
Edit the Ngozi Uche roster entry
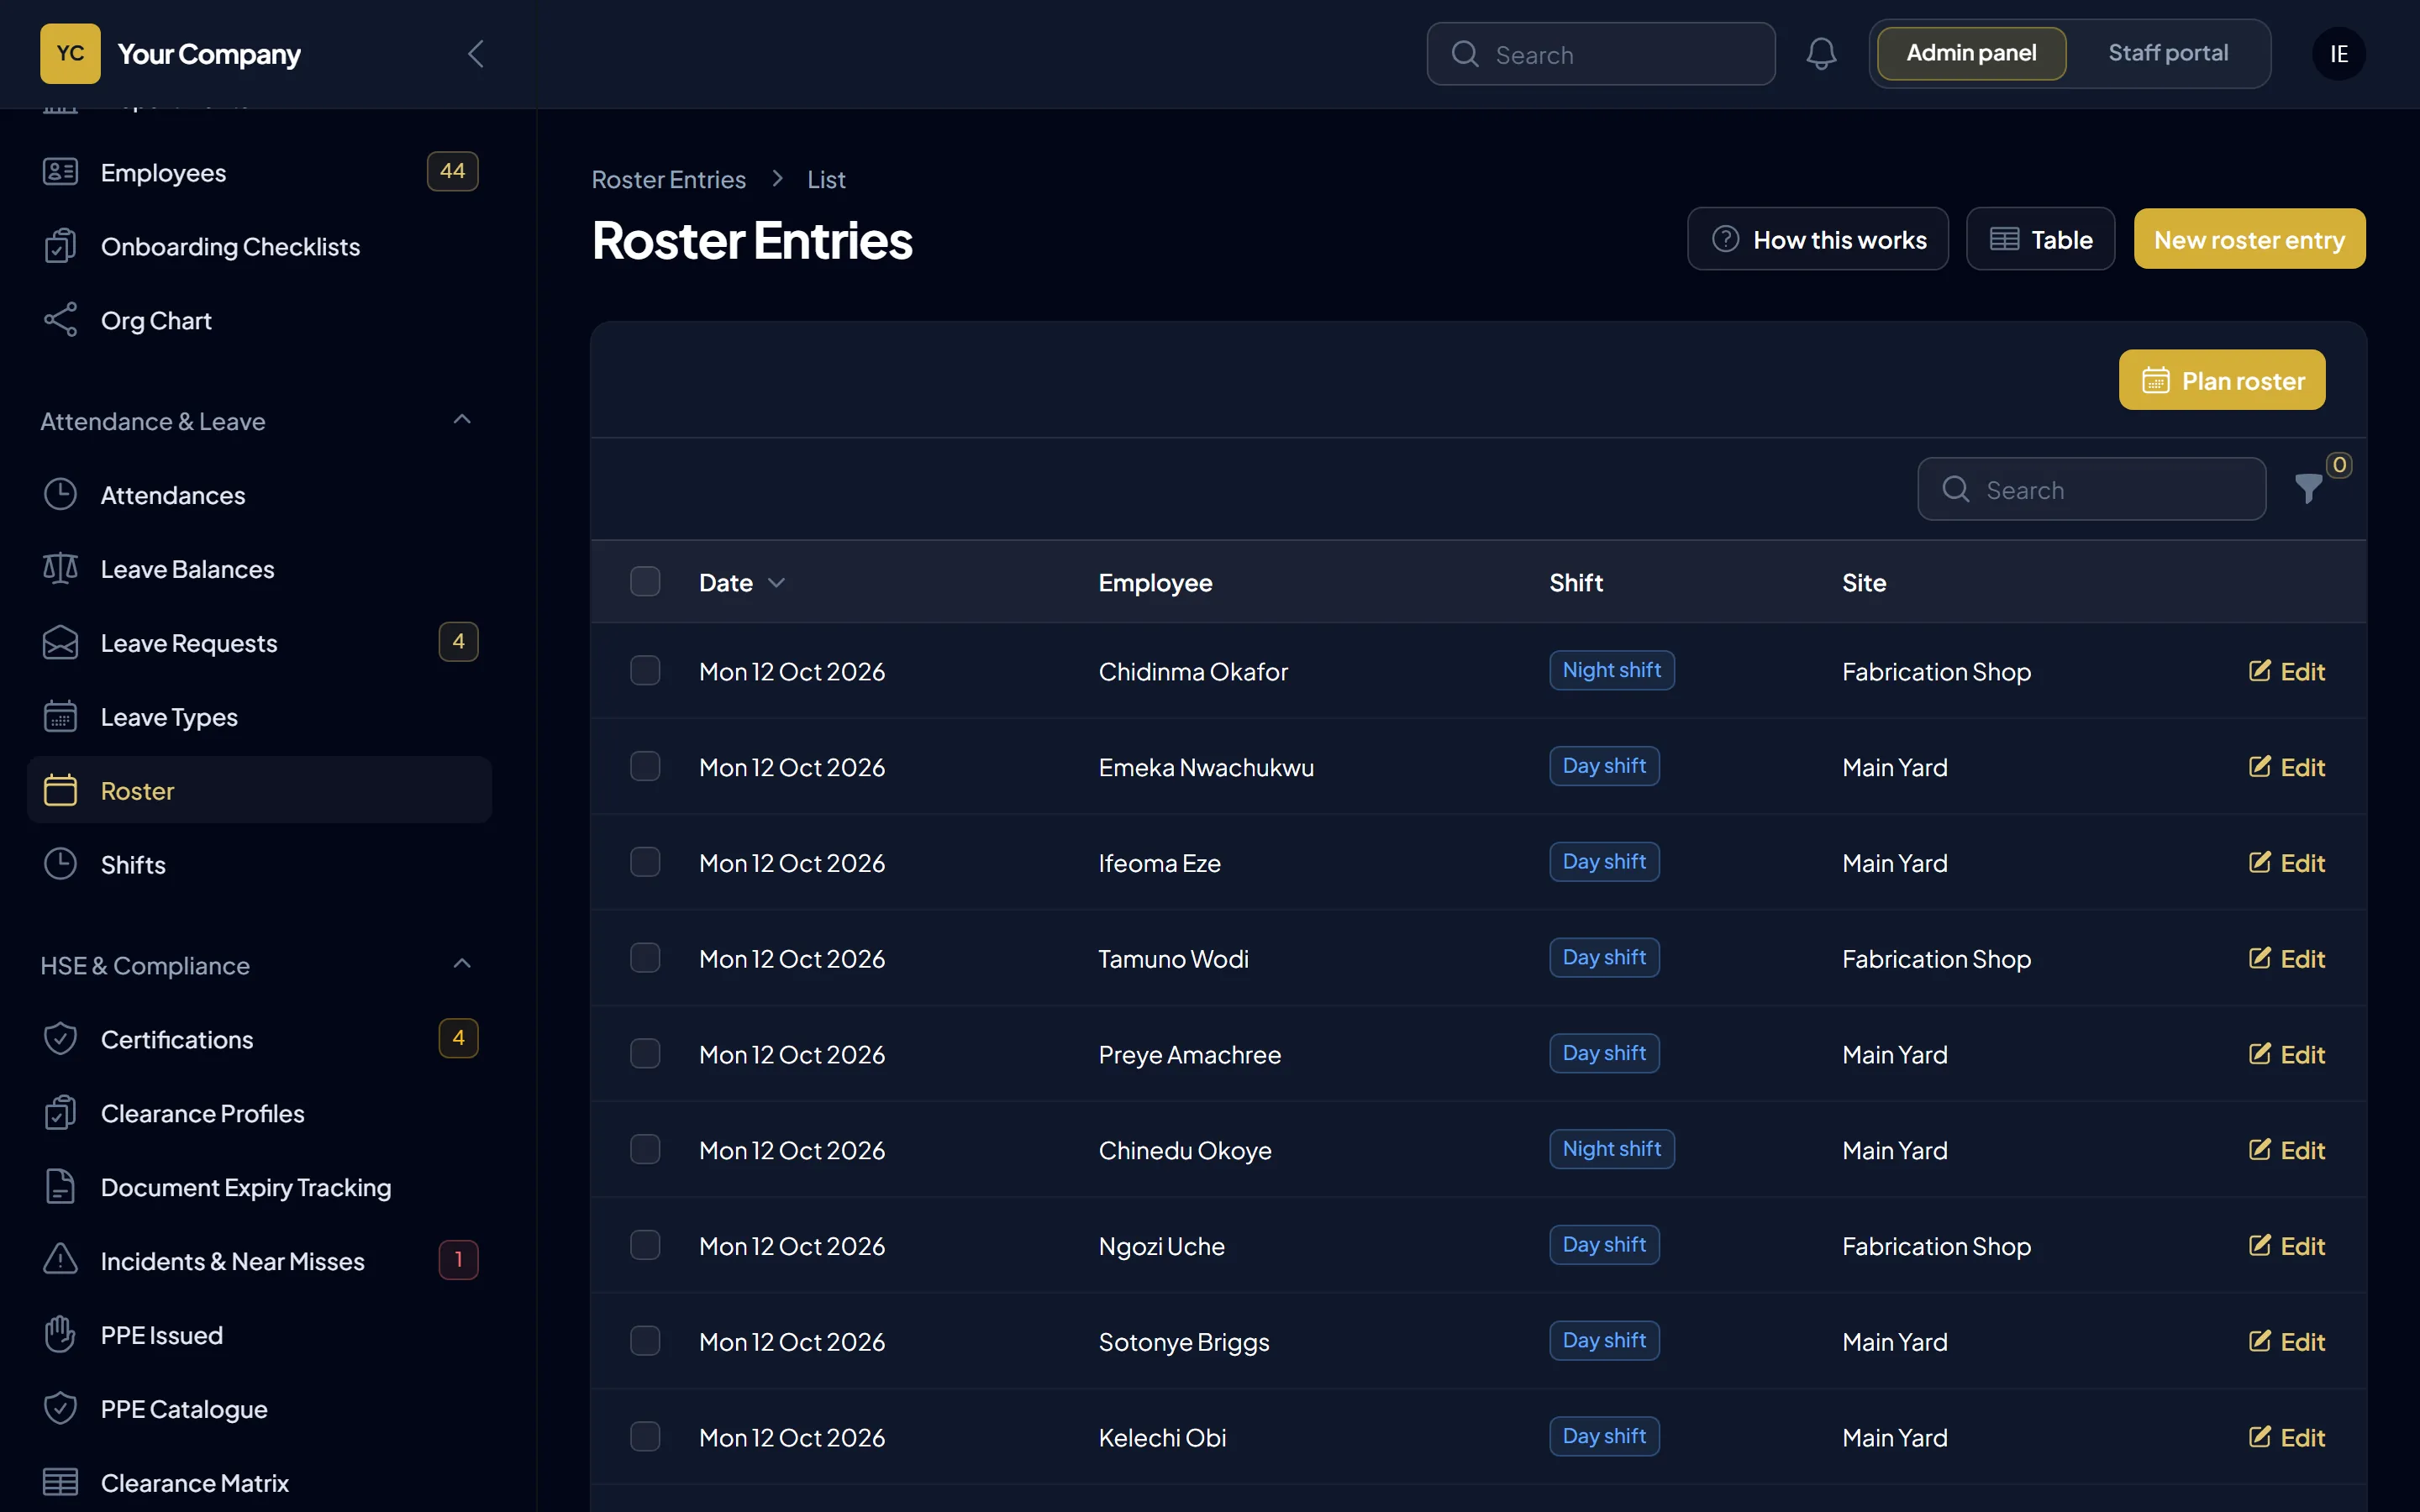[x=2286, y=1246]
